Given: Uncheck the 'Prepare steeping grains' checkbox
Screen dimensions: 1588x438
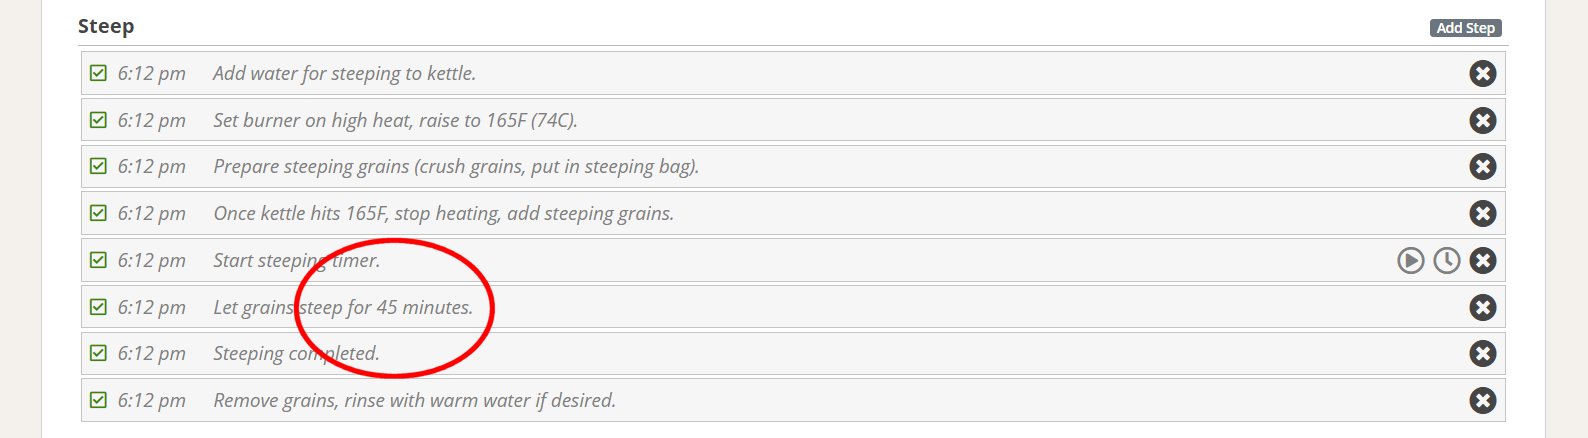Looking at the screenshot, I should click(98, 166).
